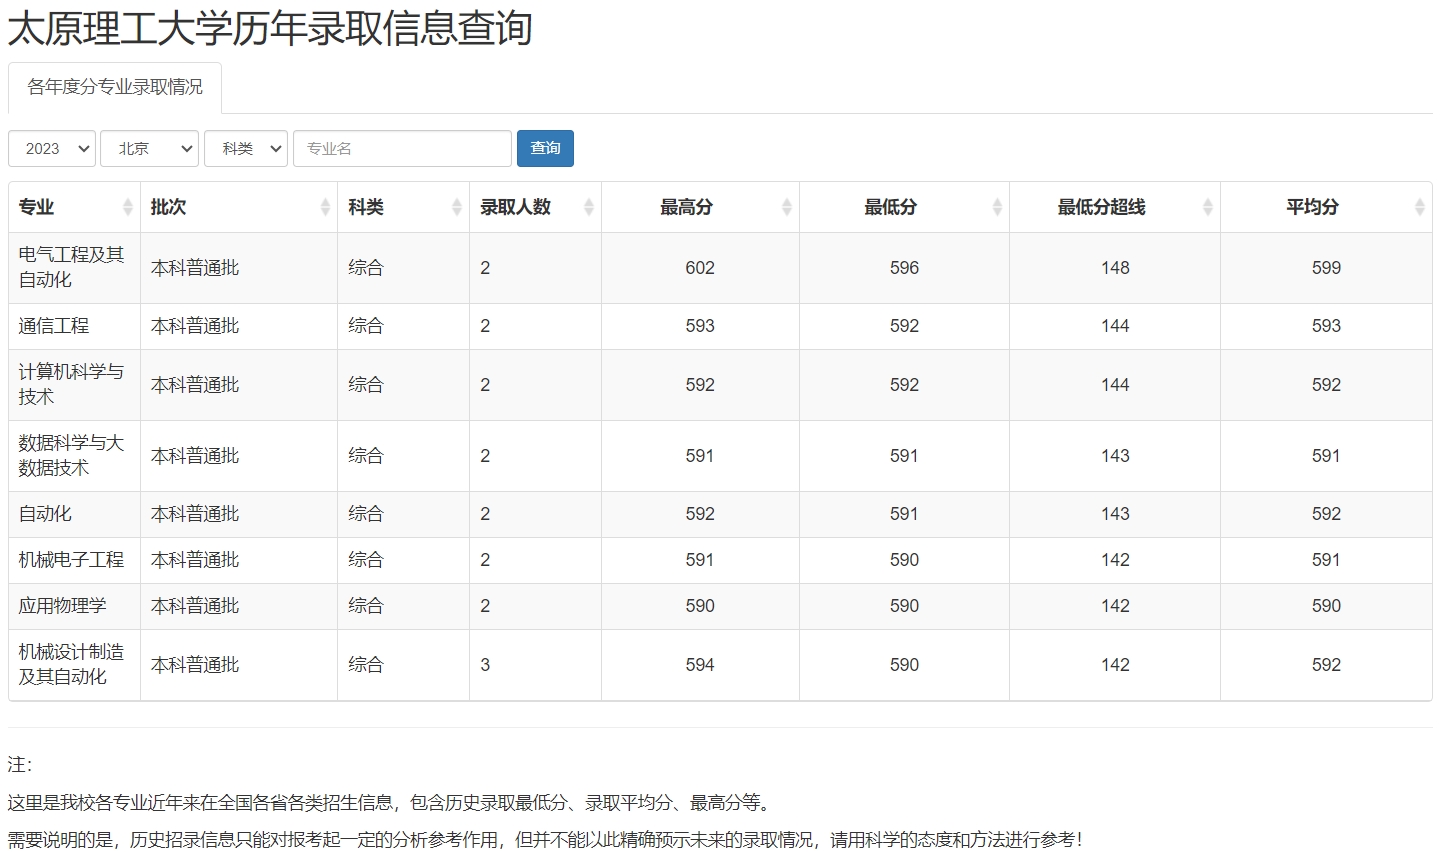This screenshot has height=852, width=1445.
Task: Select the 电气工程及其自动化 major cell
Action: click(74, 268)
